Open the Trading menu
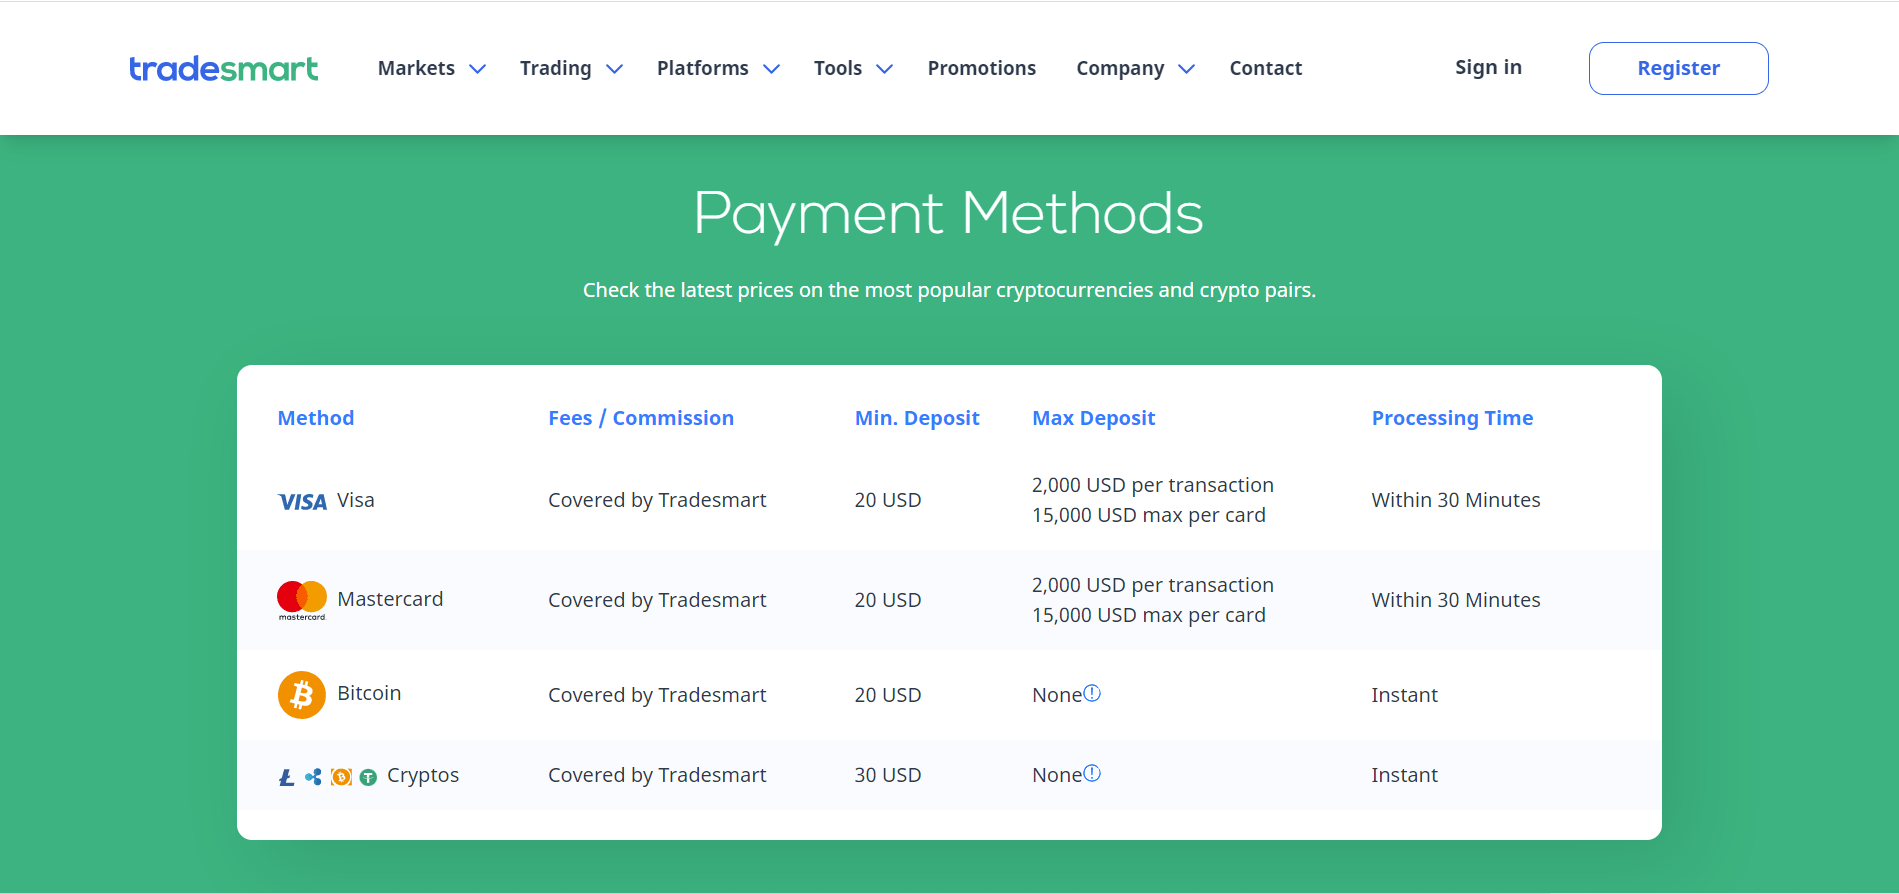1899x894 pixels. (556, 68)
